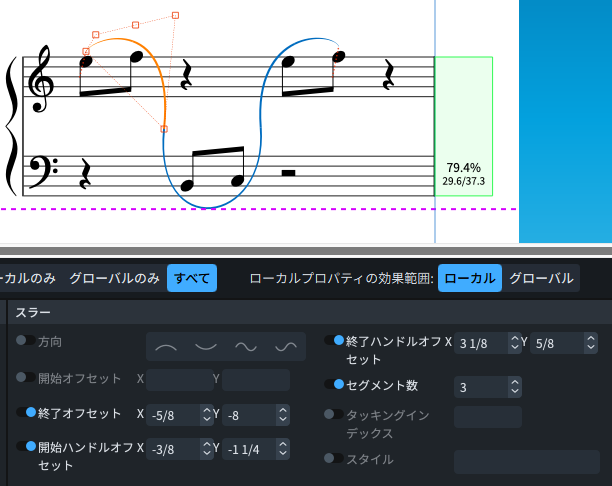612x486 pixels.
Task: Switch to グローバルのみ filter
Action: pyautogui.click(x=114, y=278)
